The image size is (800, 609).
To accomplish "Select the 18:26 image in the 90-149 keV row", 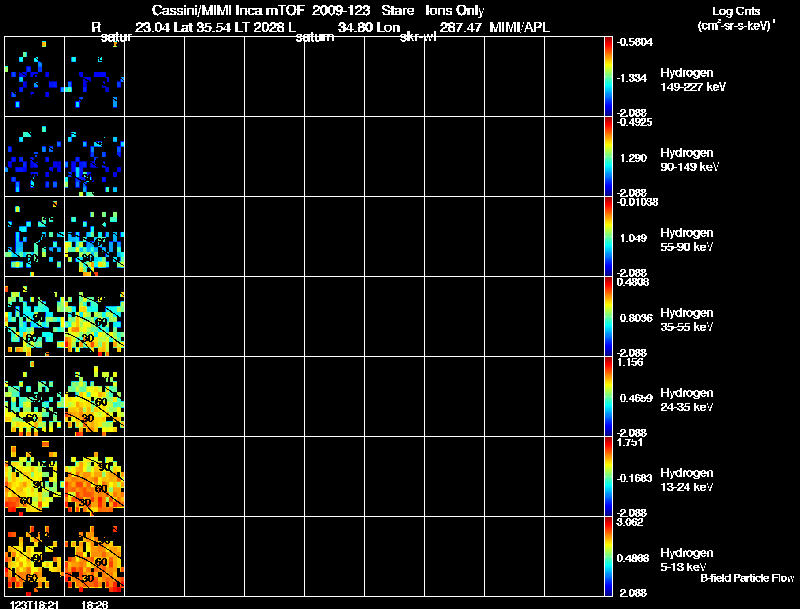I will [94, 157].
